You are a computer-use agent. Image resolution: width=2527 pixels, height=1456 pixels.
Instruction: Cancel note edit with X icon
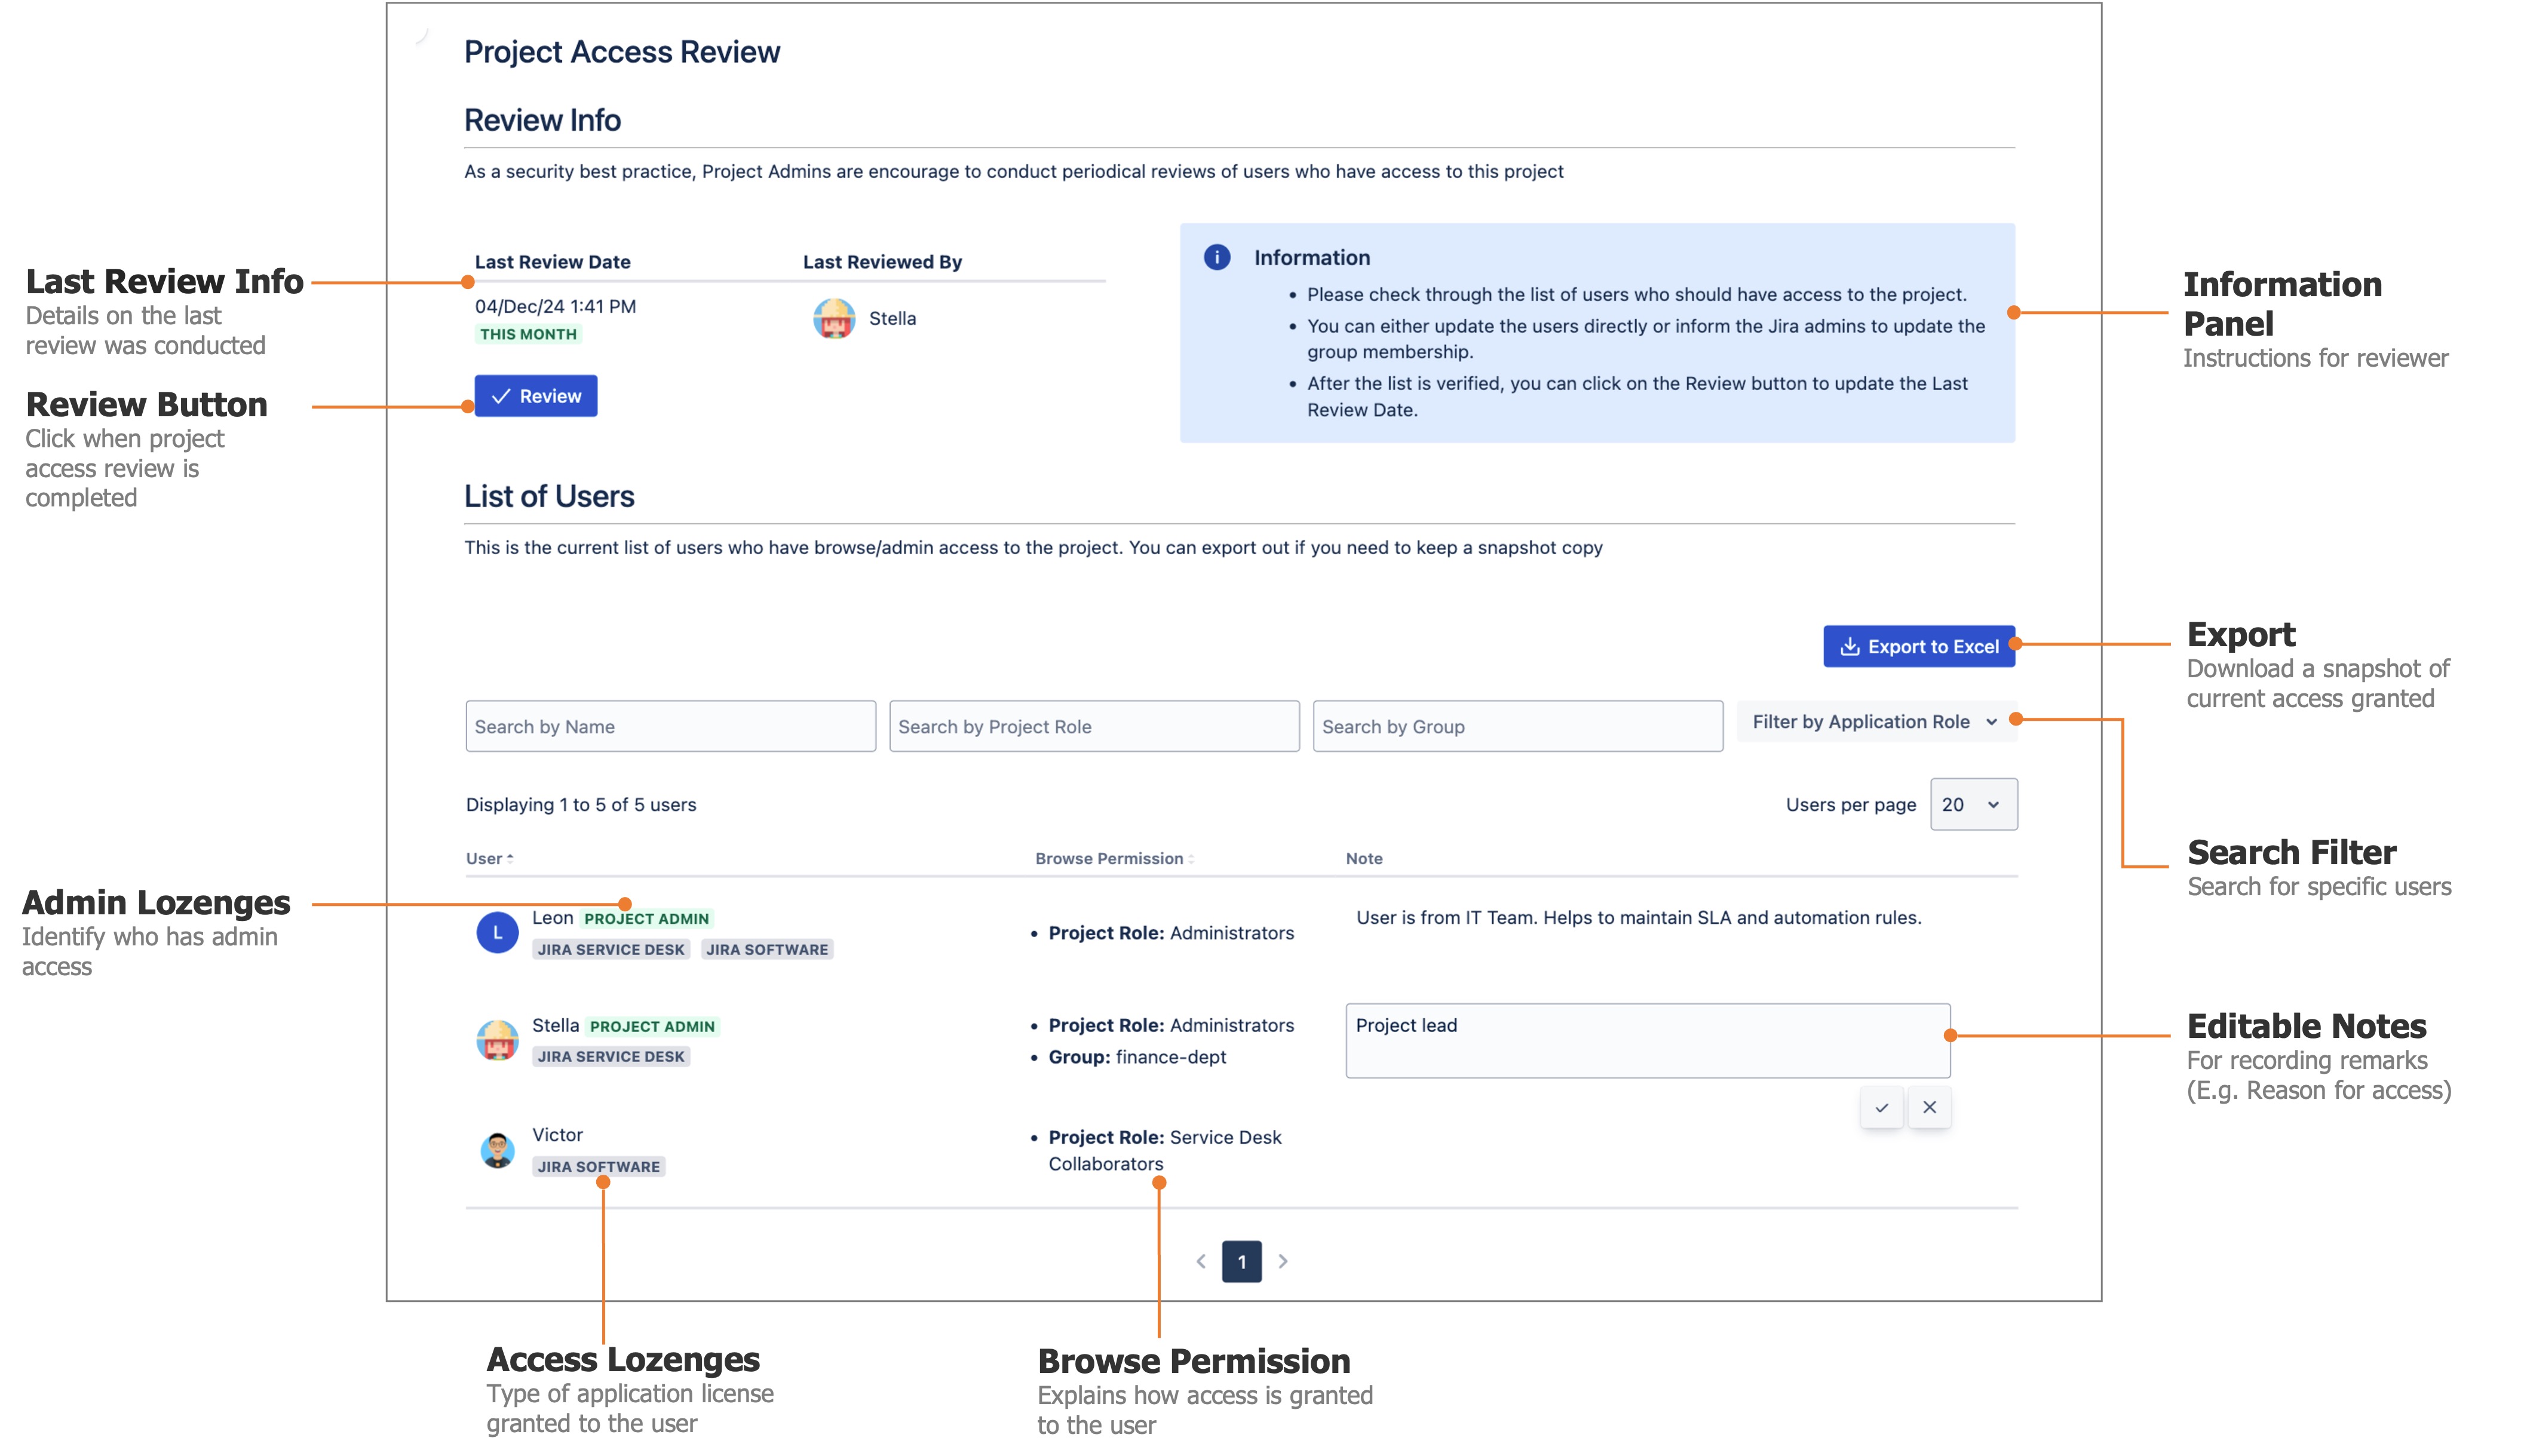(1929, 1107)
